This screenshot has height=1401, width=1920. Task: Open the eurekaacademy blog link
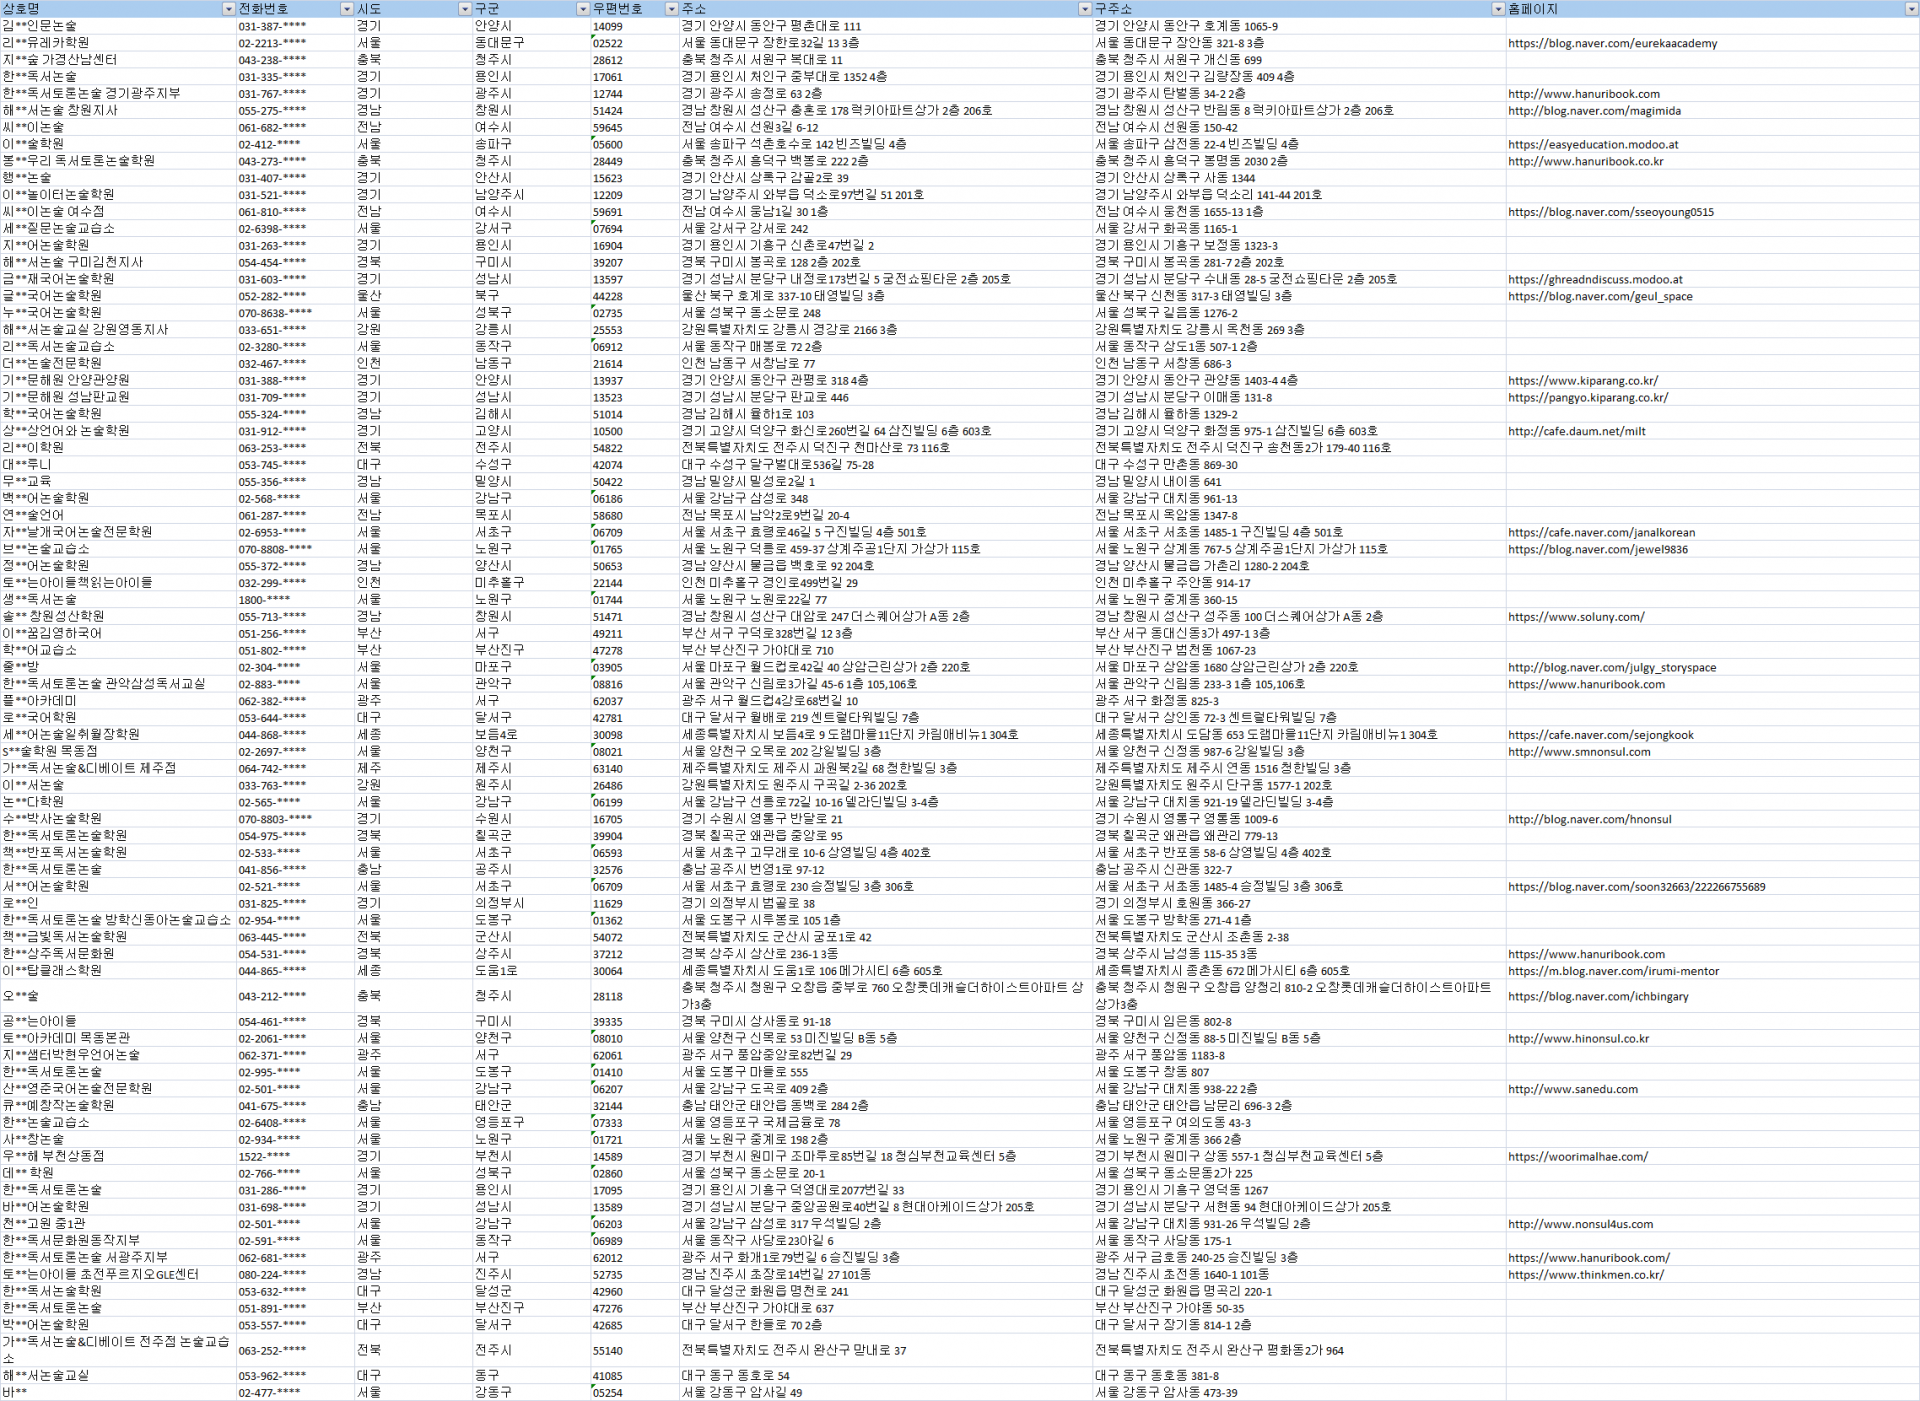tap(1612, 43)
